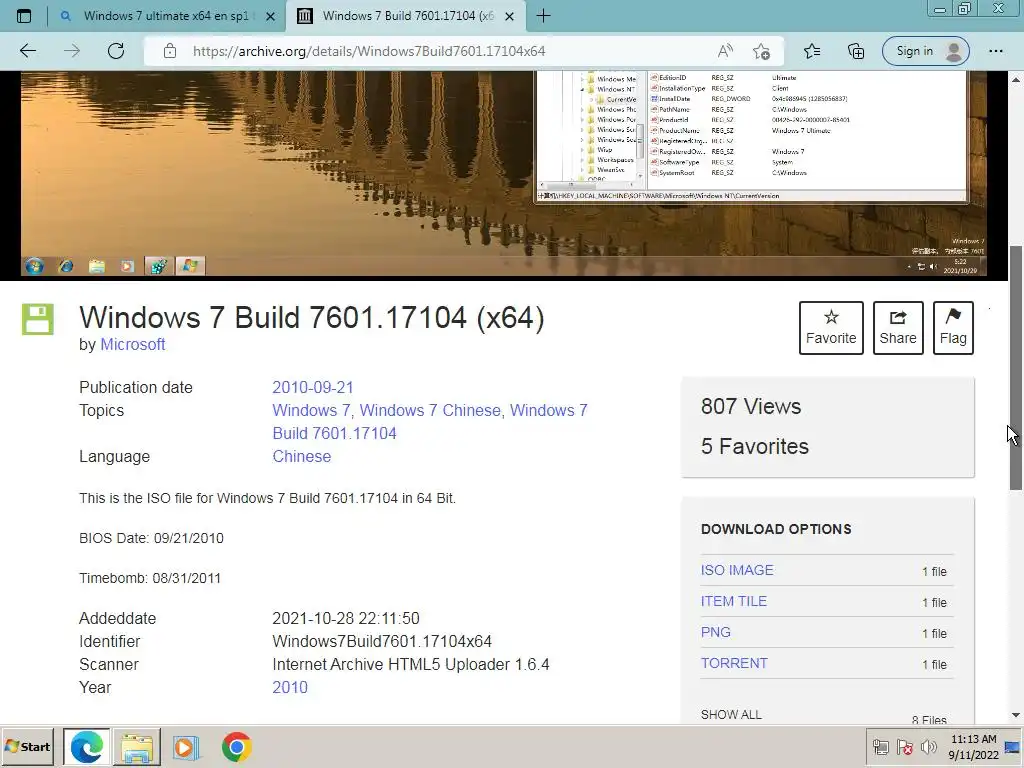Download the PNG file
Viewport: 1024px width, 768px height.
pyautogui.click(x=716, y=632)
